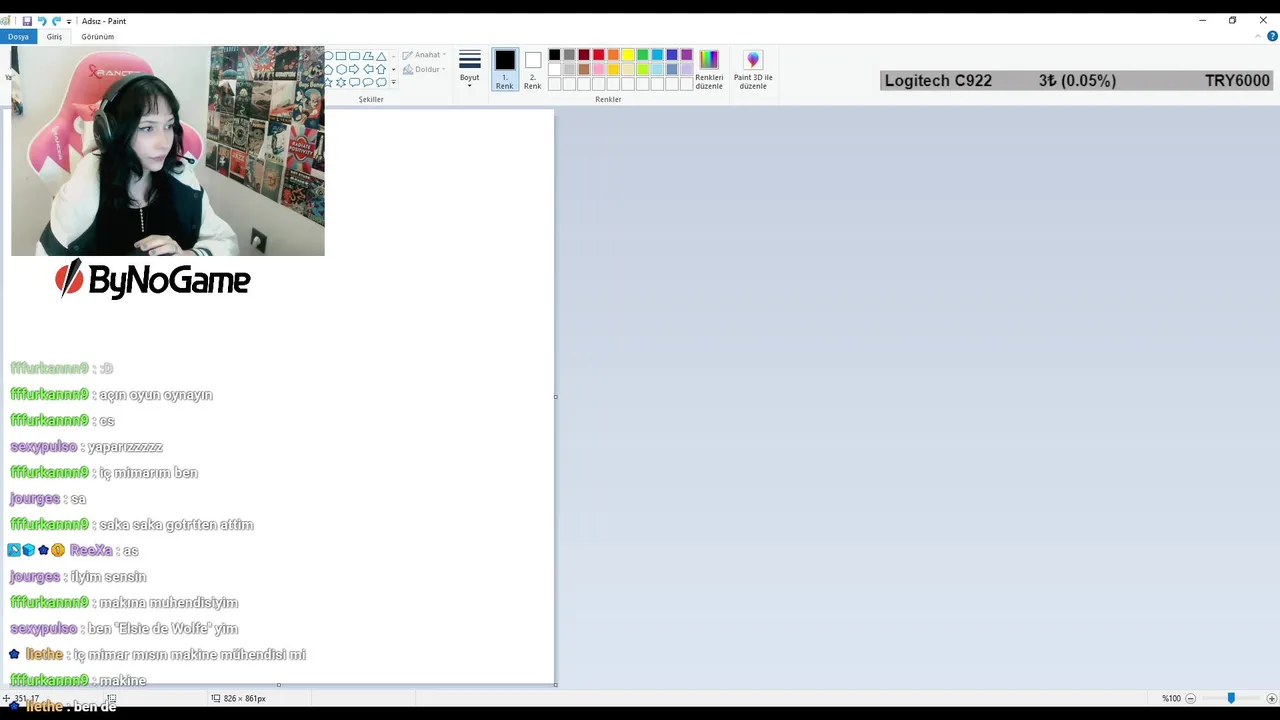Select the cloud callout shape

tap(381, 82)
